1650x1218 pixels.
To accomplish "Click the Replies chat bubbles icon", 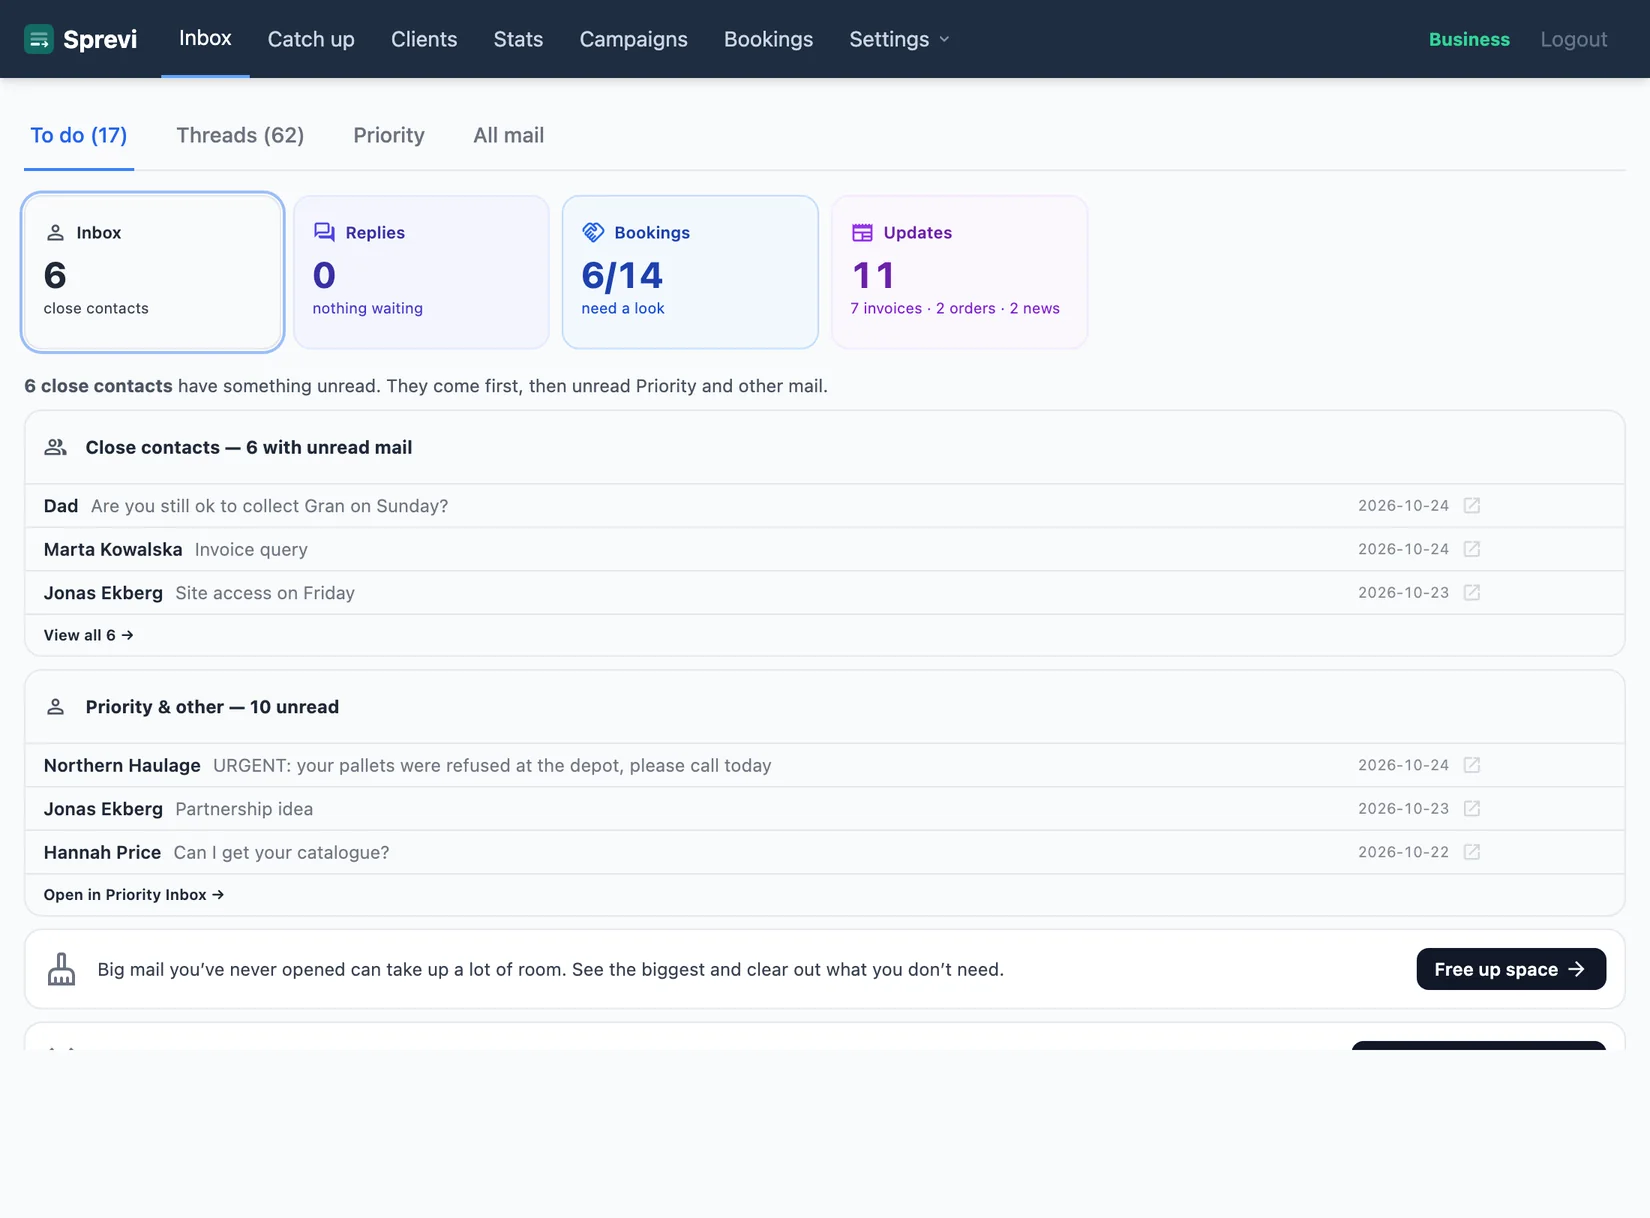I will pyautogui.click(x=324, y=232).
